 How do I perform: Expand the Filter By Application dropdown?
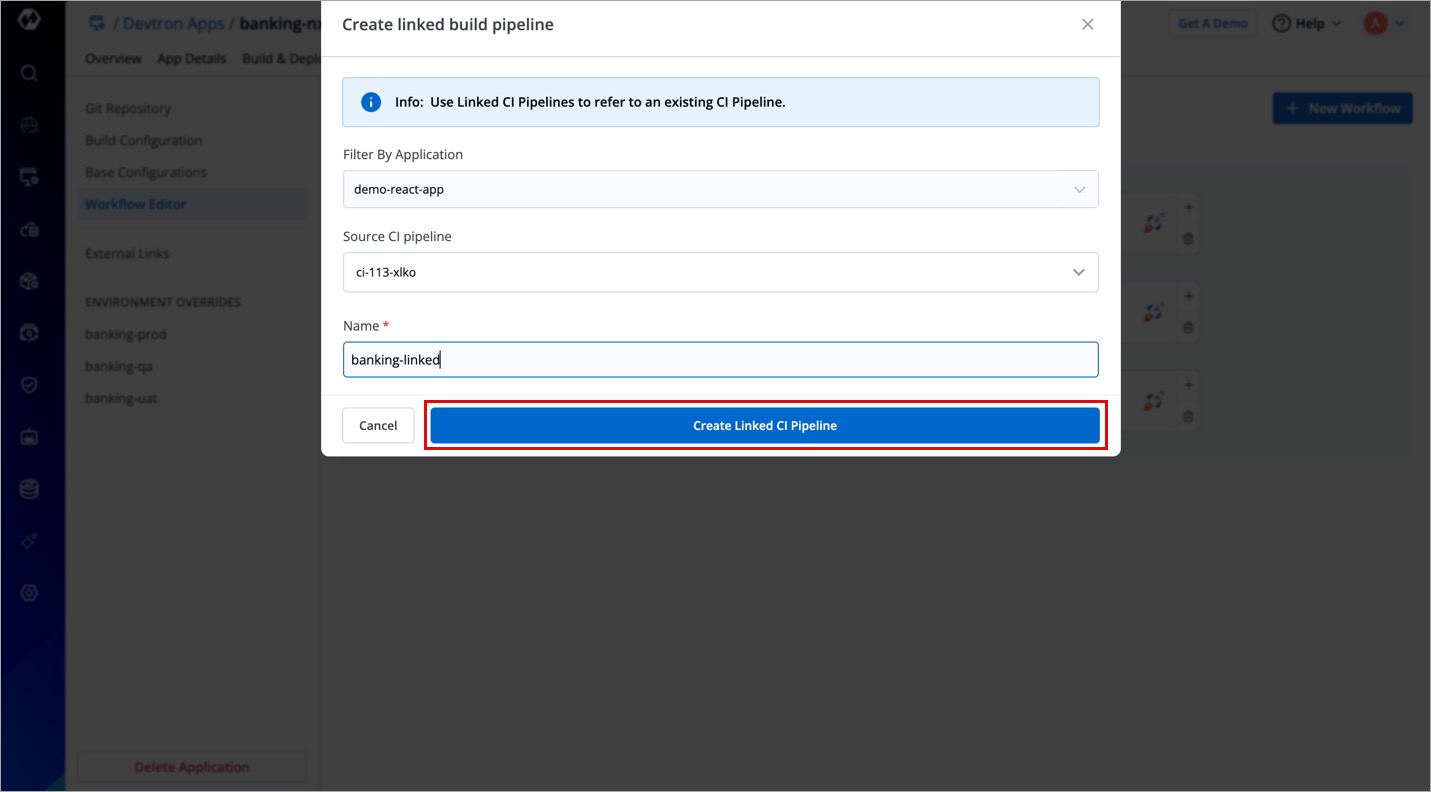tap(720, 190)
